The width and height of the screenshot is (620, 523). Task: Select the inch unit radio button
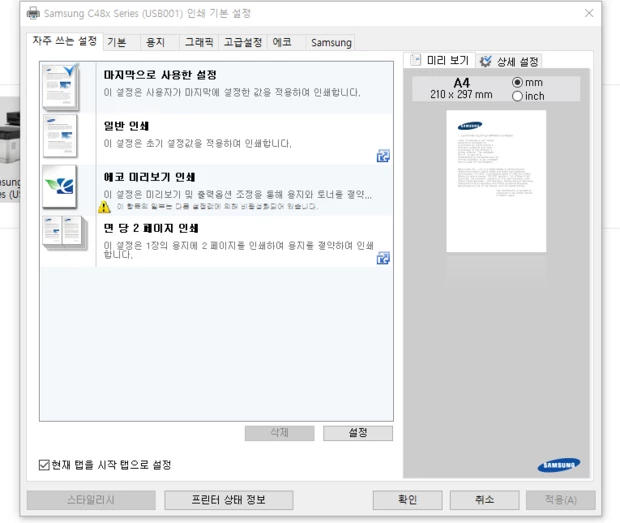click(x=517, y=96)
